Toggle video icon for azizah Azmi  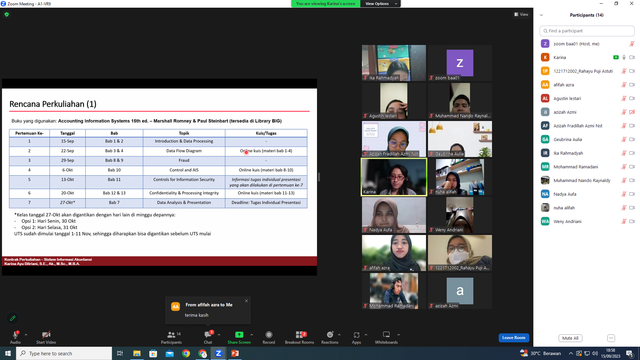632,112
